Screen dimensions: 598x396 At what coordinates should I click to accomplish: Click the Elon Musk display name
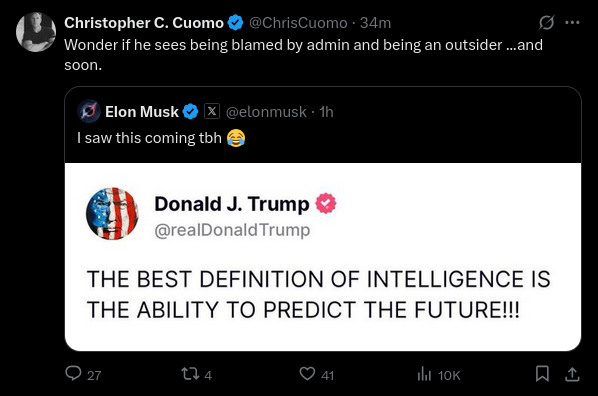click(x=142, y=112)
